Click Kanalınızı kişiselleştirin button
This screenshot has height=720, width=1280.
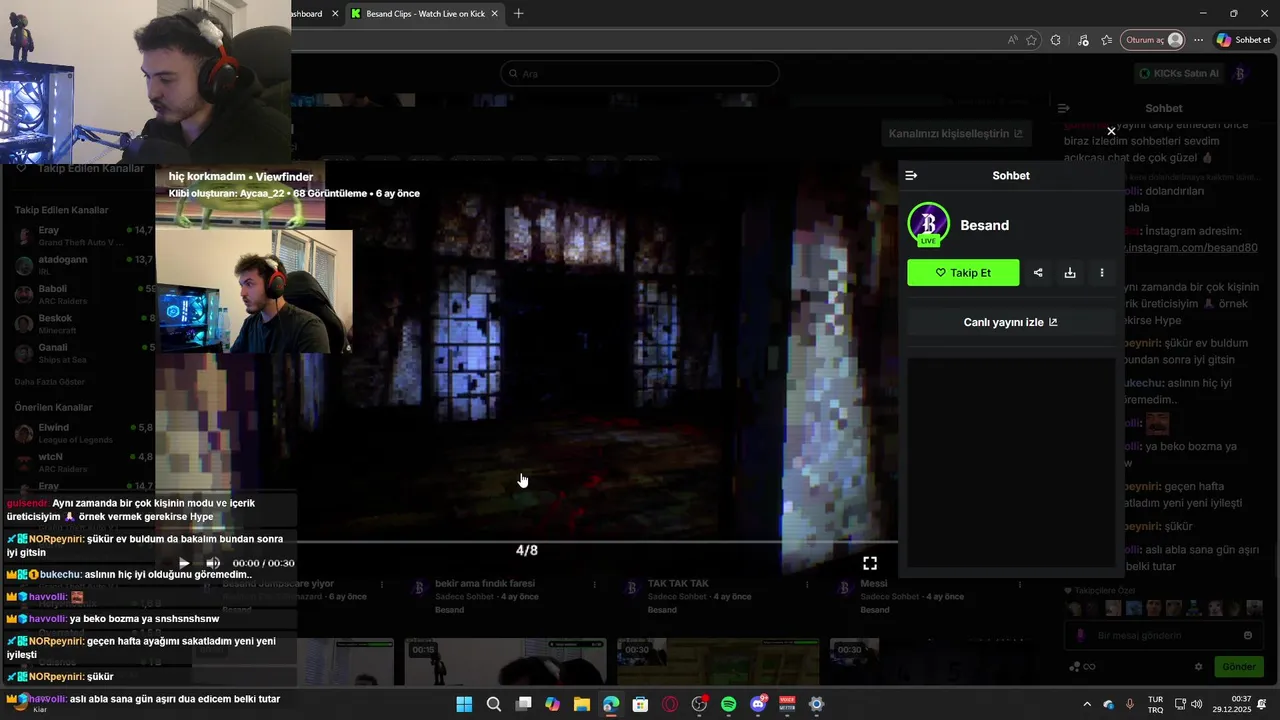click(x=957, y=134)
